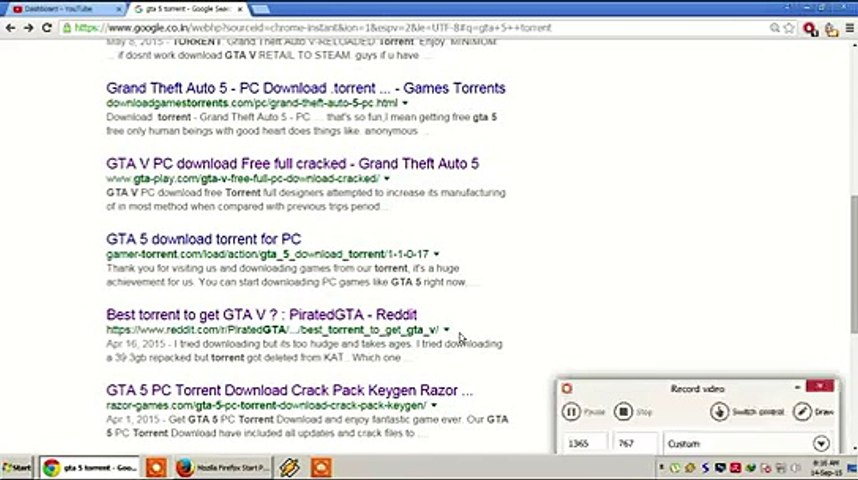Click the recorder logo in Record video window
This screenshot has height=480, width=858.
tap(567, 389)
